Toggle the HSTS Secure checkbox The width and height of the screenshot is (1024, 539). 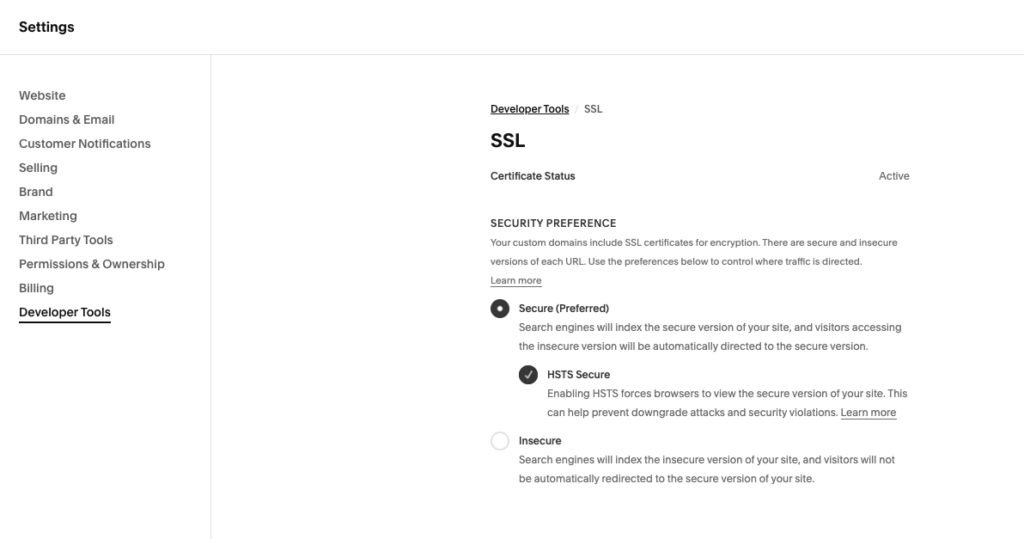pos(528,375)
